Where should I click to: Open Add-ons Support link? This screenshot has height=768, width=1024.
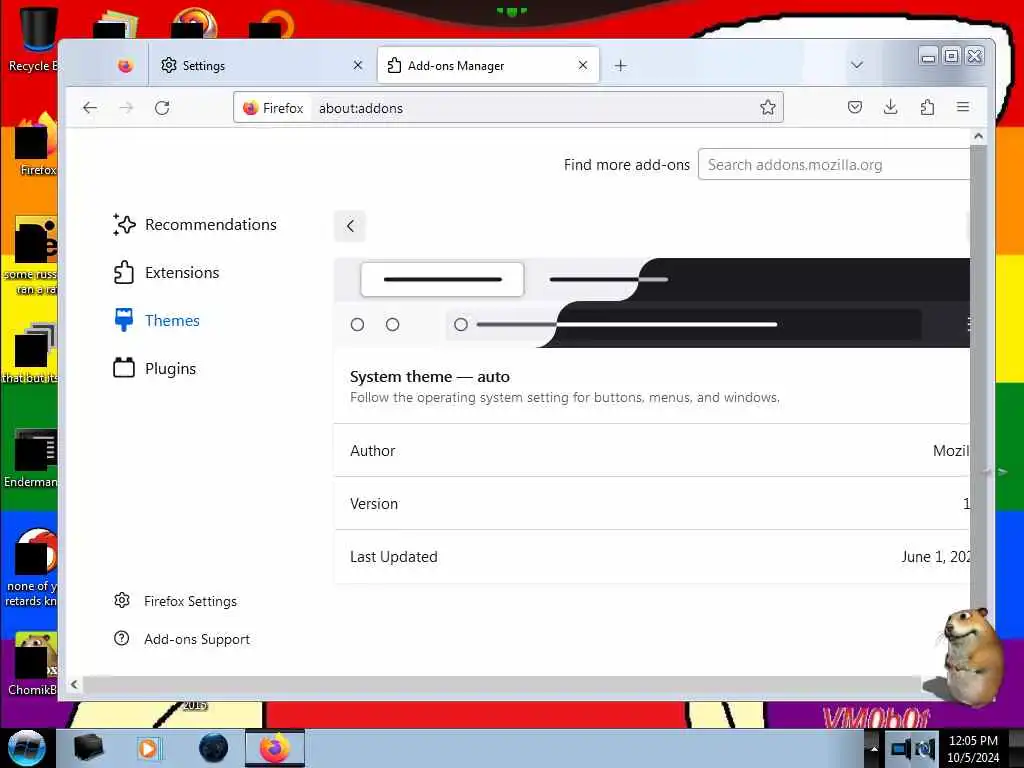click(182, 639)
